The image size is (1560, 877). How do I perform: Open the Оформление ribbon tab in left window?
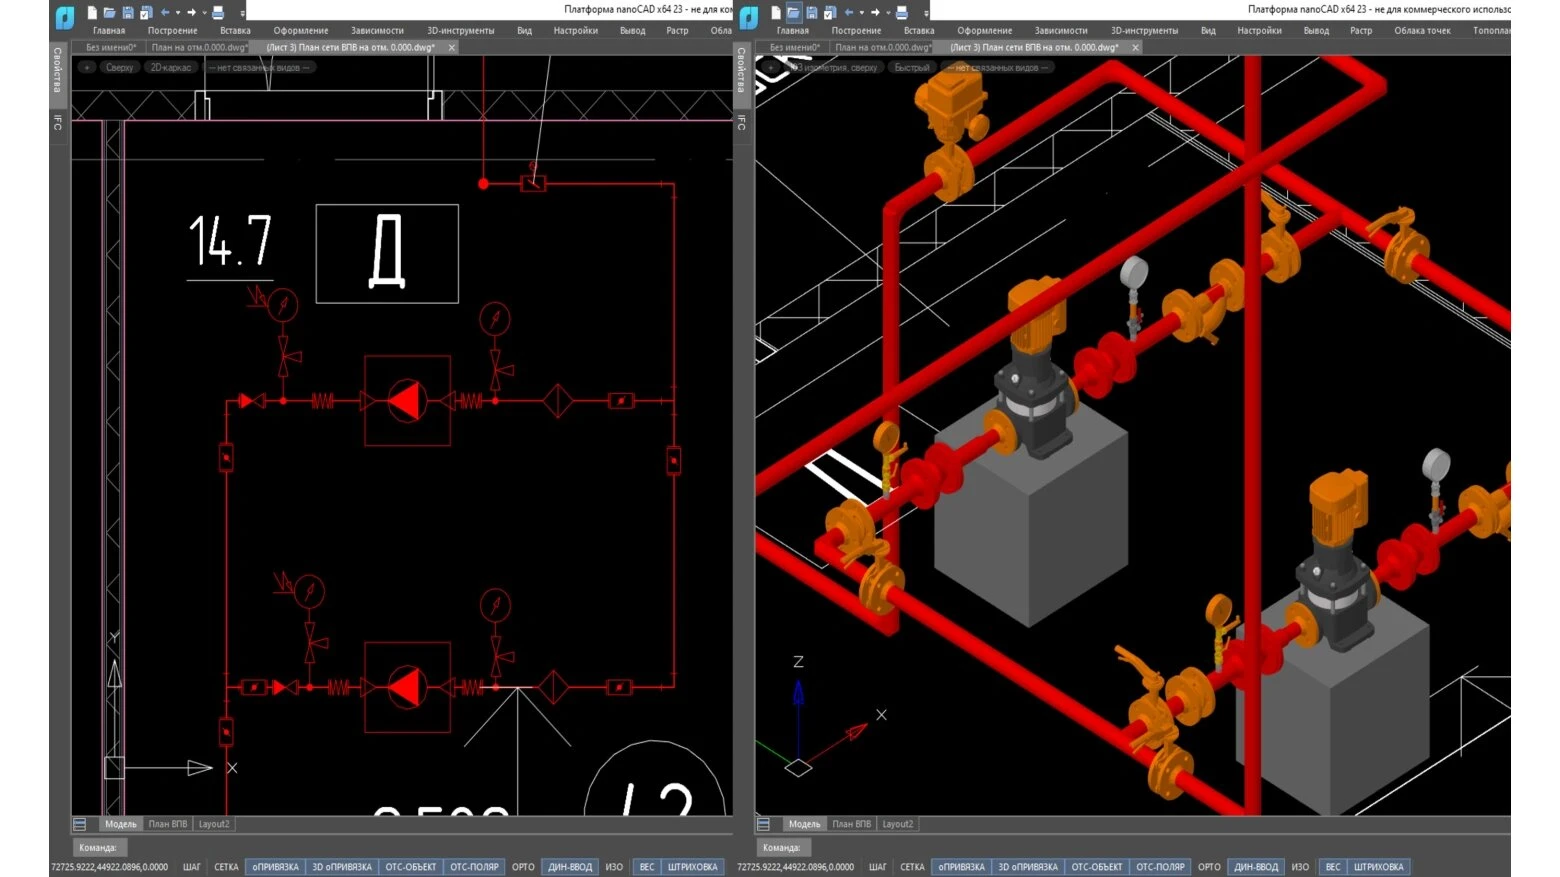(x=300, y=31)
